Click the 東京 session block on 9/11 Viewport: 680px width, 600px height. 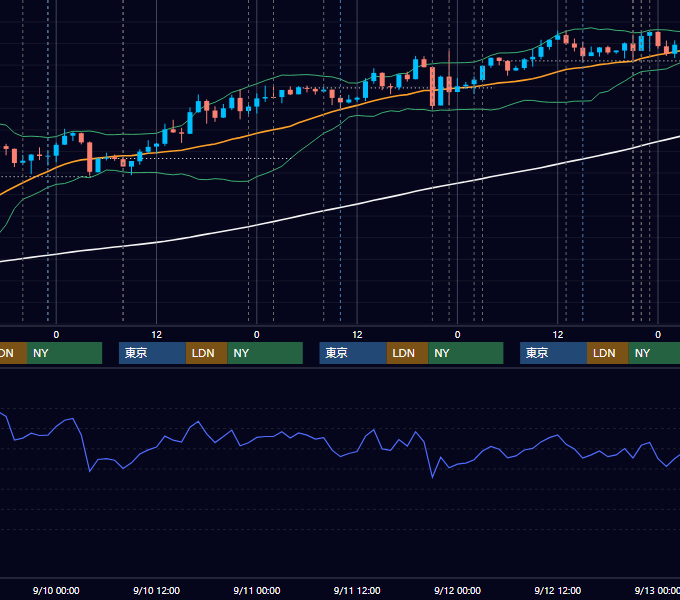click(353, 353)
